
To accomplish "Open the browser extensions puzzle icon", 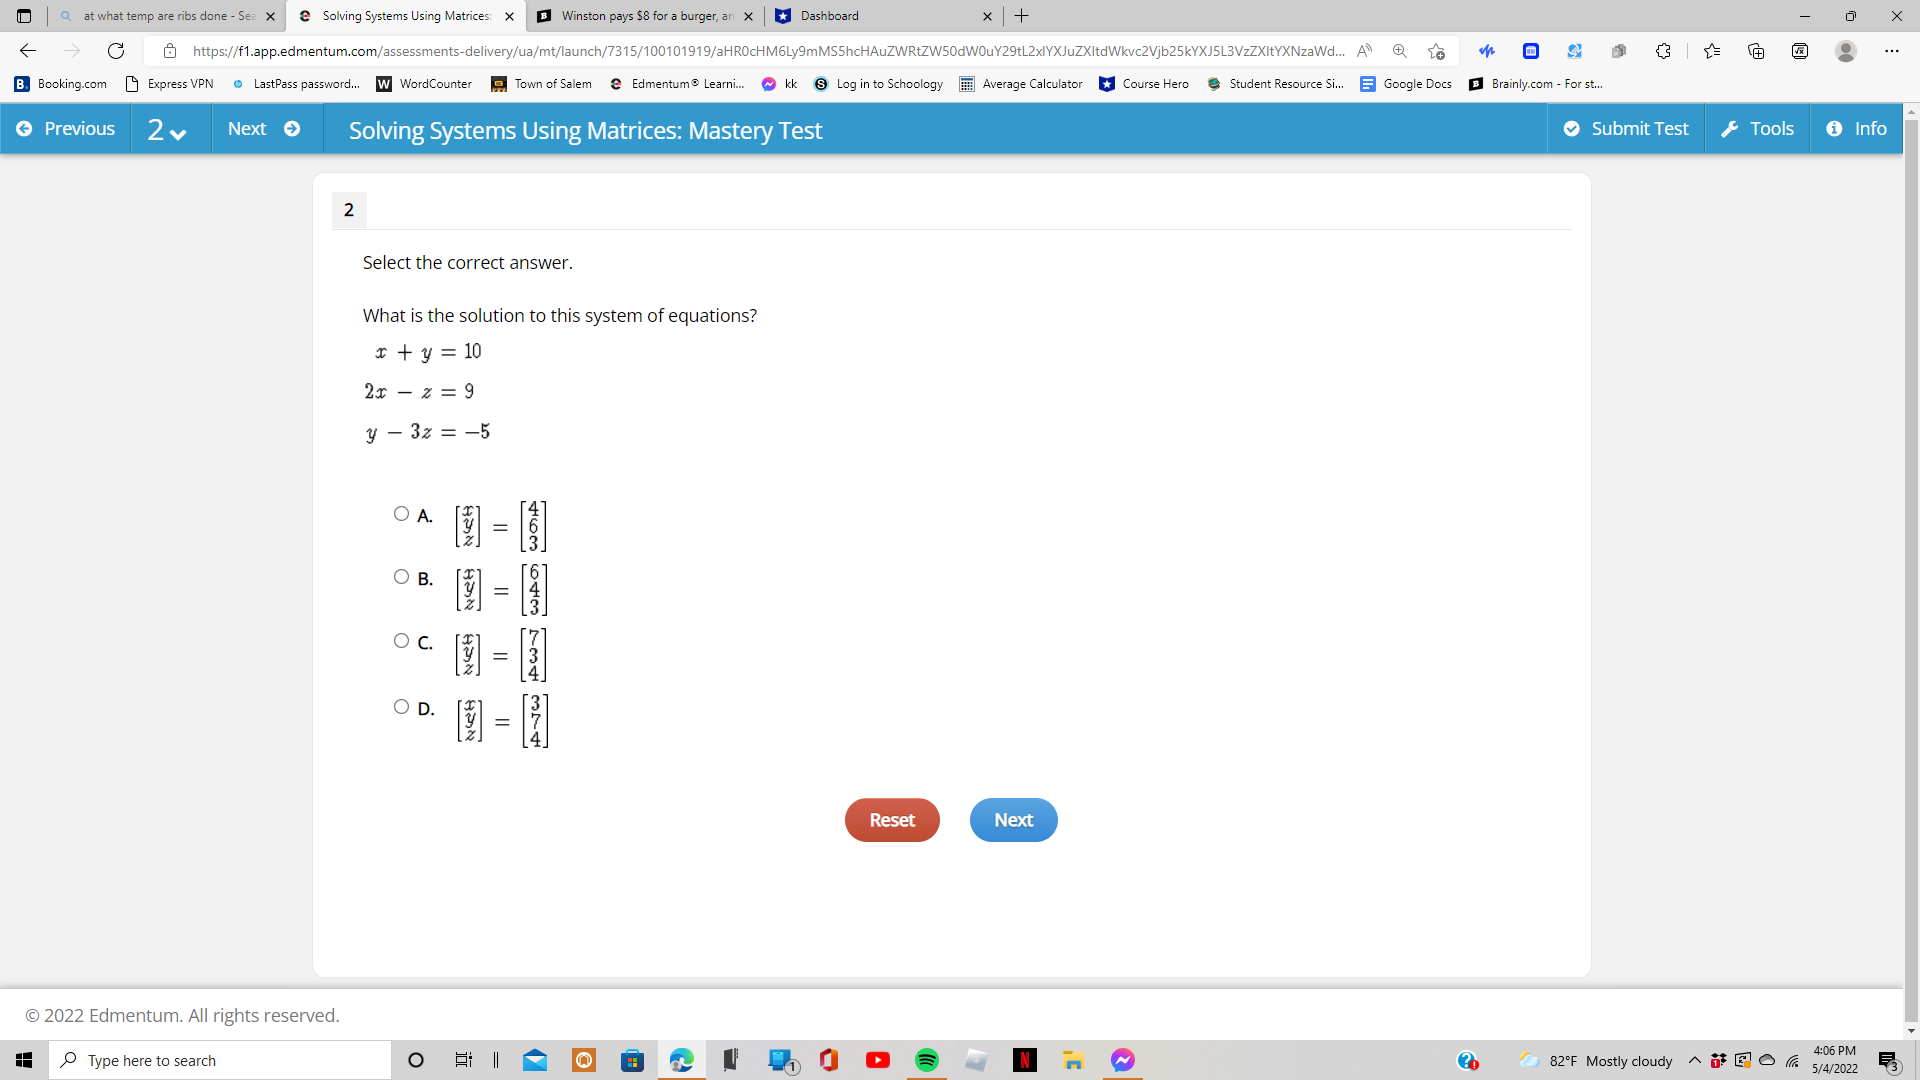I will [1663, 51].
